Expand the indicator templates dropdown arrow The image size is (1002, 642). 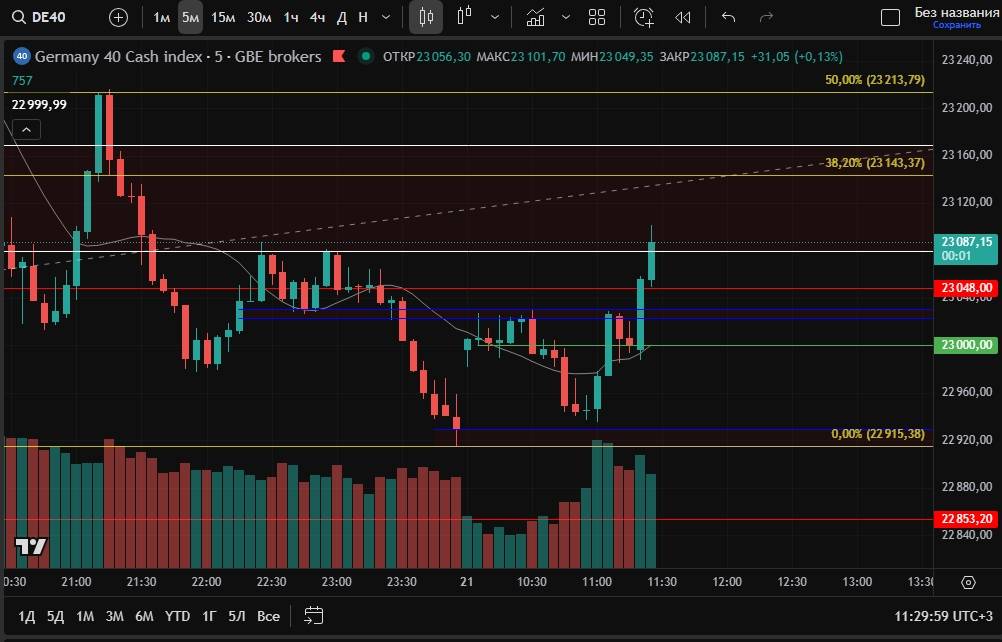pyautogui.click(x=566, y=17)
